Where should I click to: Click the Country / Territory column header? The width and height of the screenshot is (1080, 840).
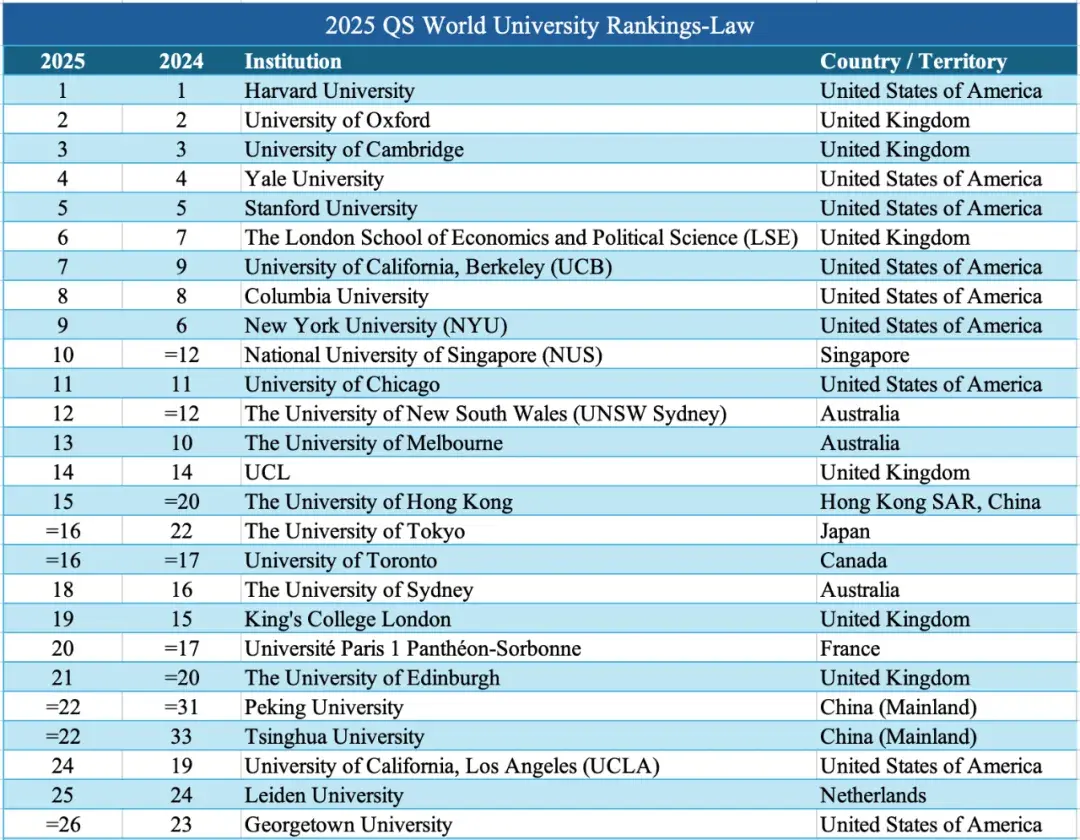[912, 61]
